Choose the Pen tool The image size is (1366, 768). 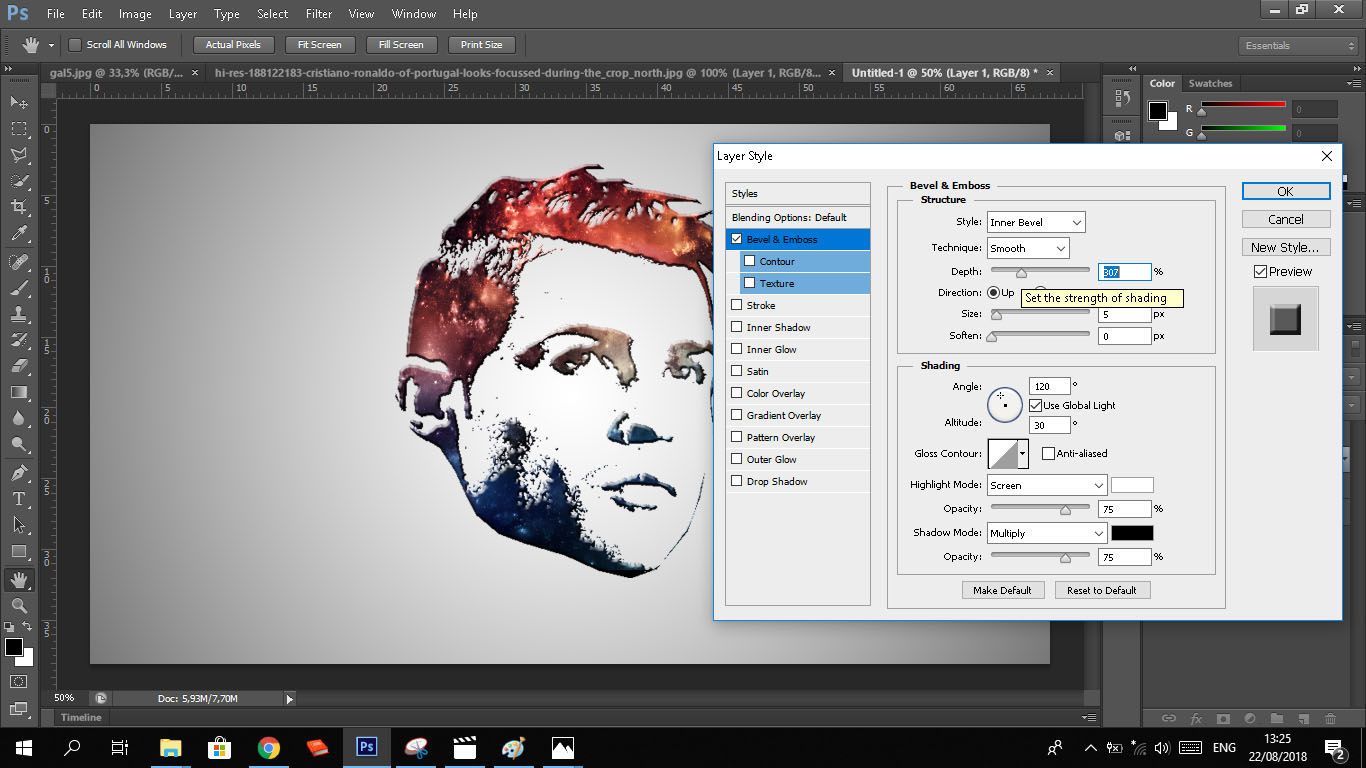19,472
